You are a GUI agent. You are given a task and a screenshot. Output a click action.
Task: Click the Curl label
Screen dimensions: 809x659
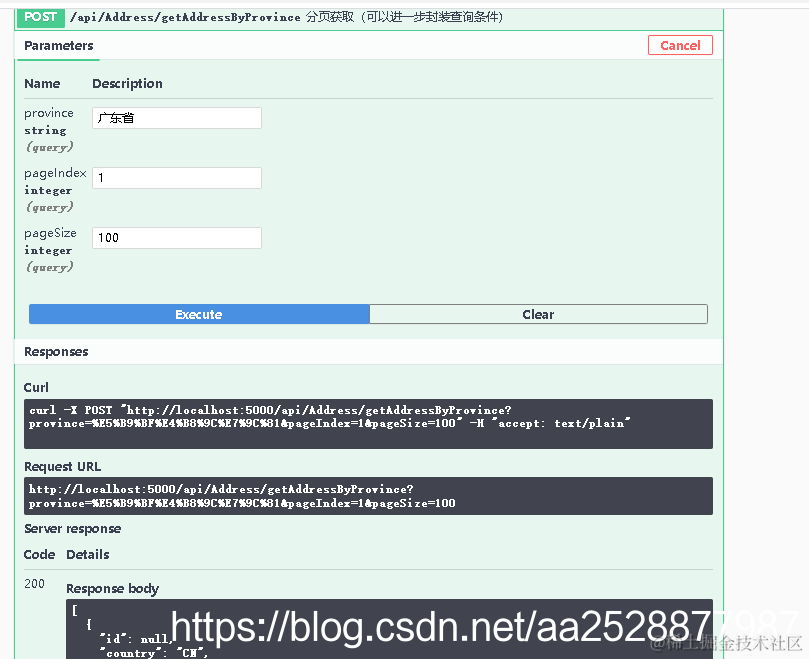36,388
